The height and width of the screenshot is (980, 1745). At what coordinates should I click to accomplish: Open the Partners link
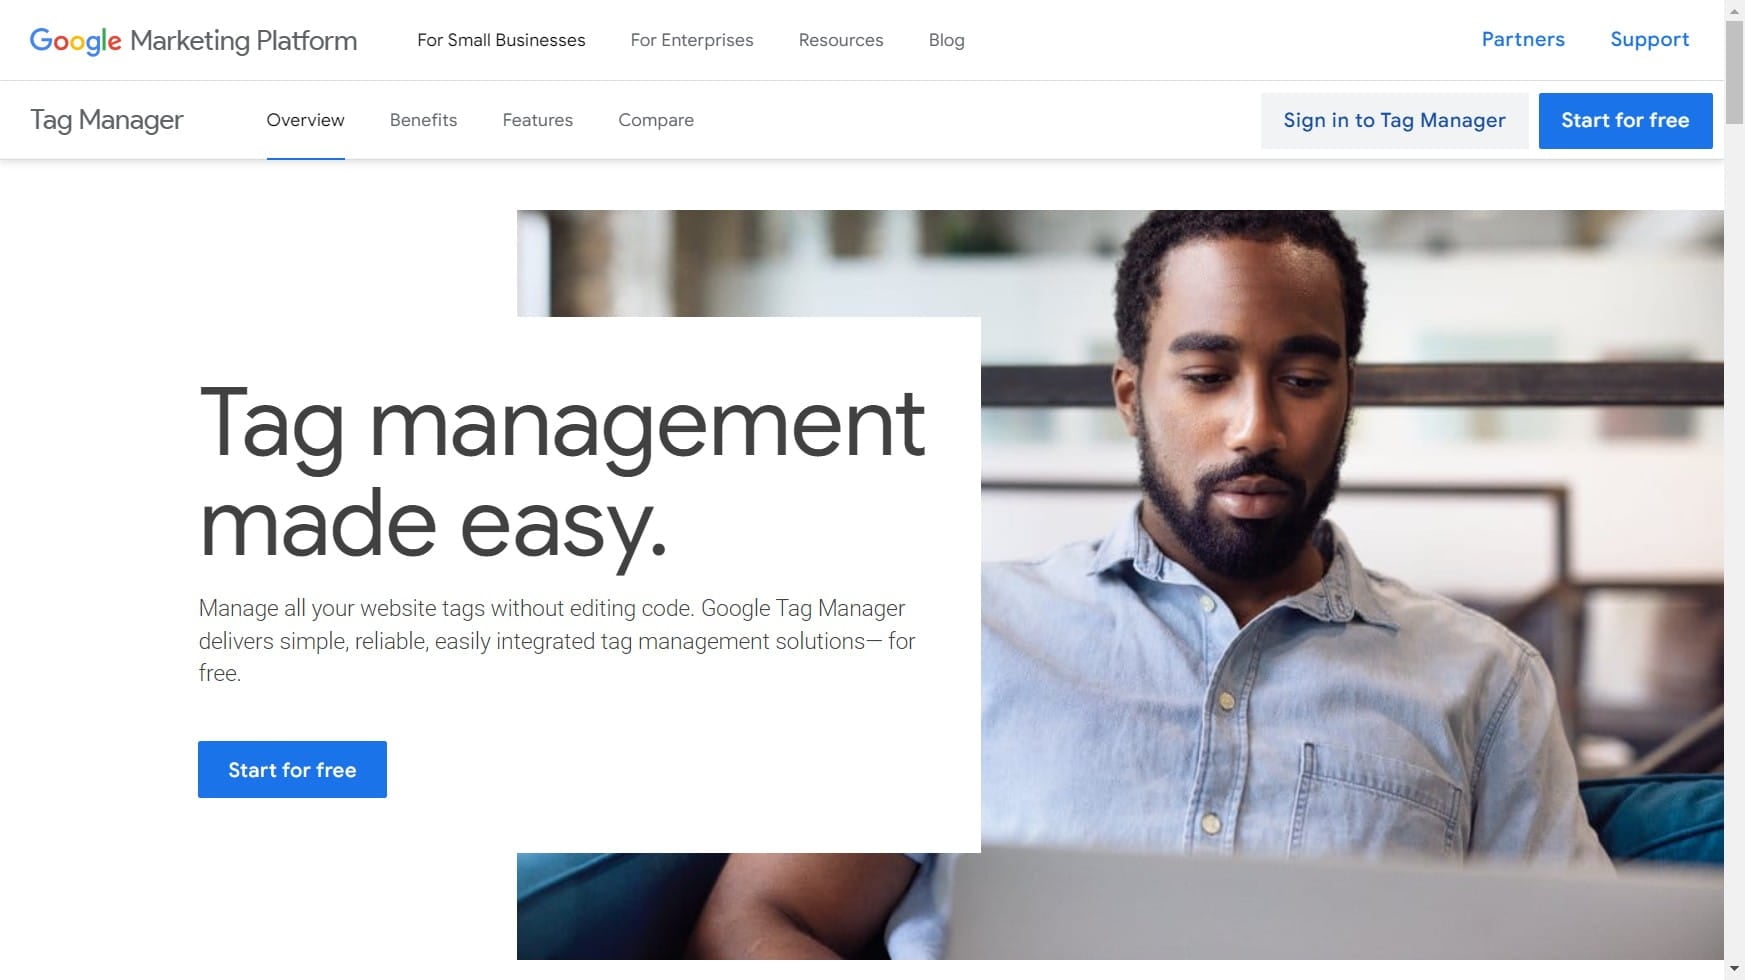point(1523,39)
